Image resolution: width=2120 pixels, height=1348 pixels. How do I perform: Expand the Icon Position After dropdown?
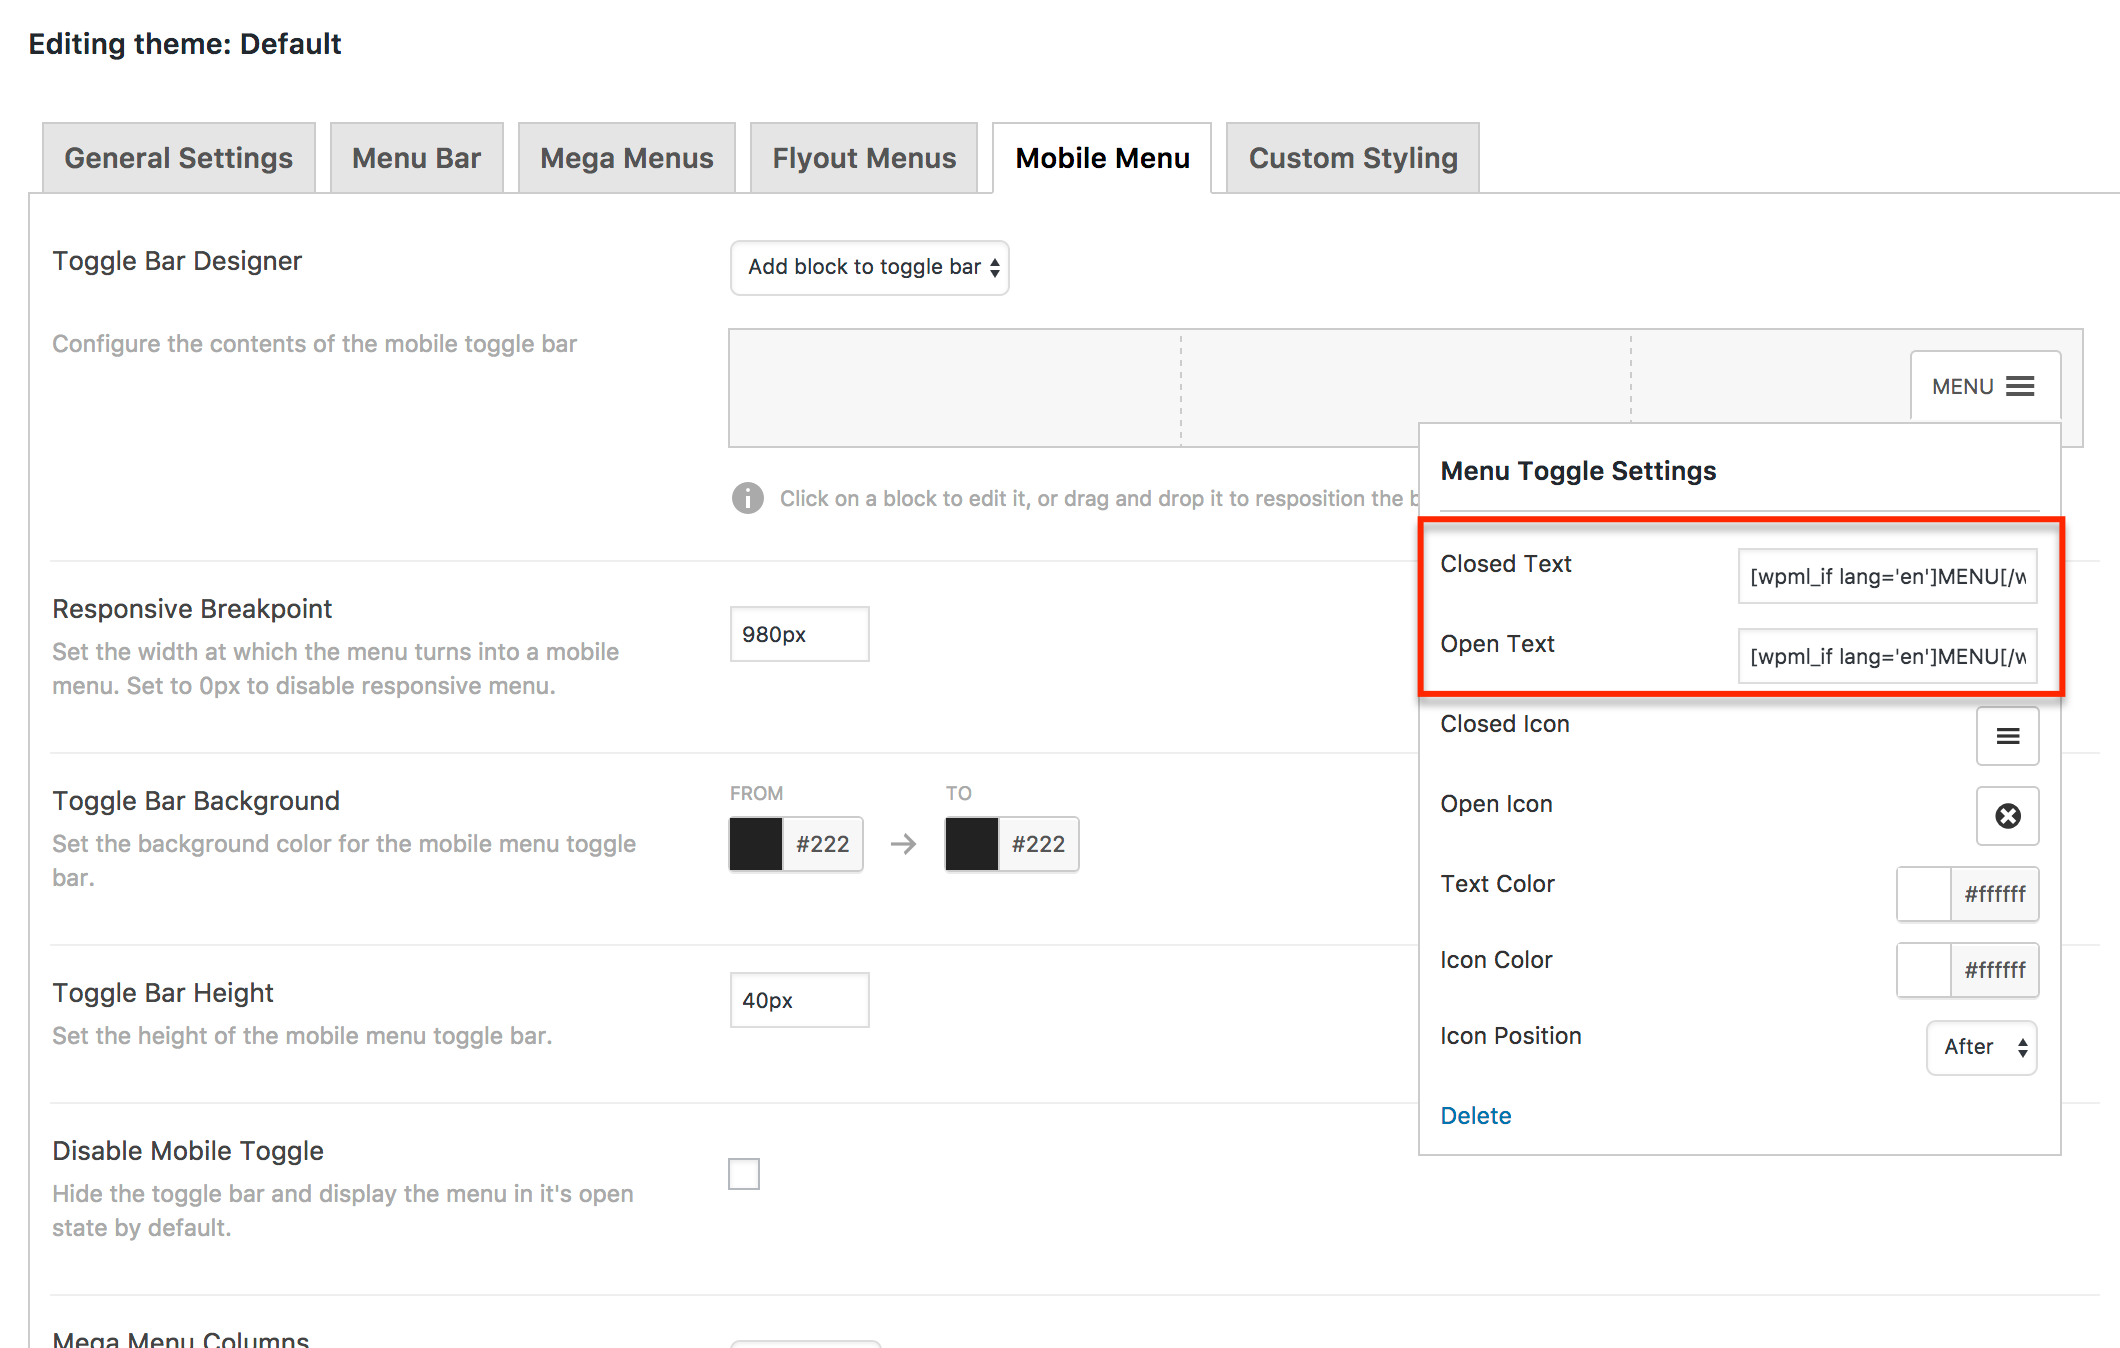point(1981,1047)
